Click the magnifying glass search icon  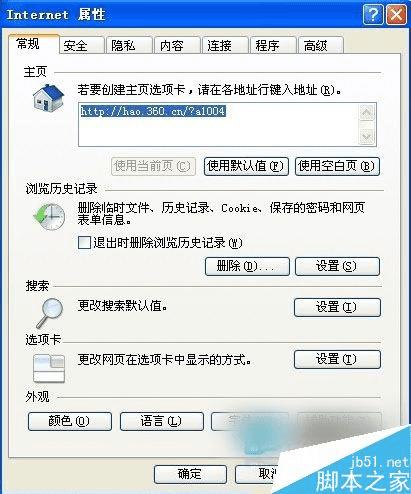(x=50, y=313)
